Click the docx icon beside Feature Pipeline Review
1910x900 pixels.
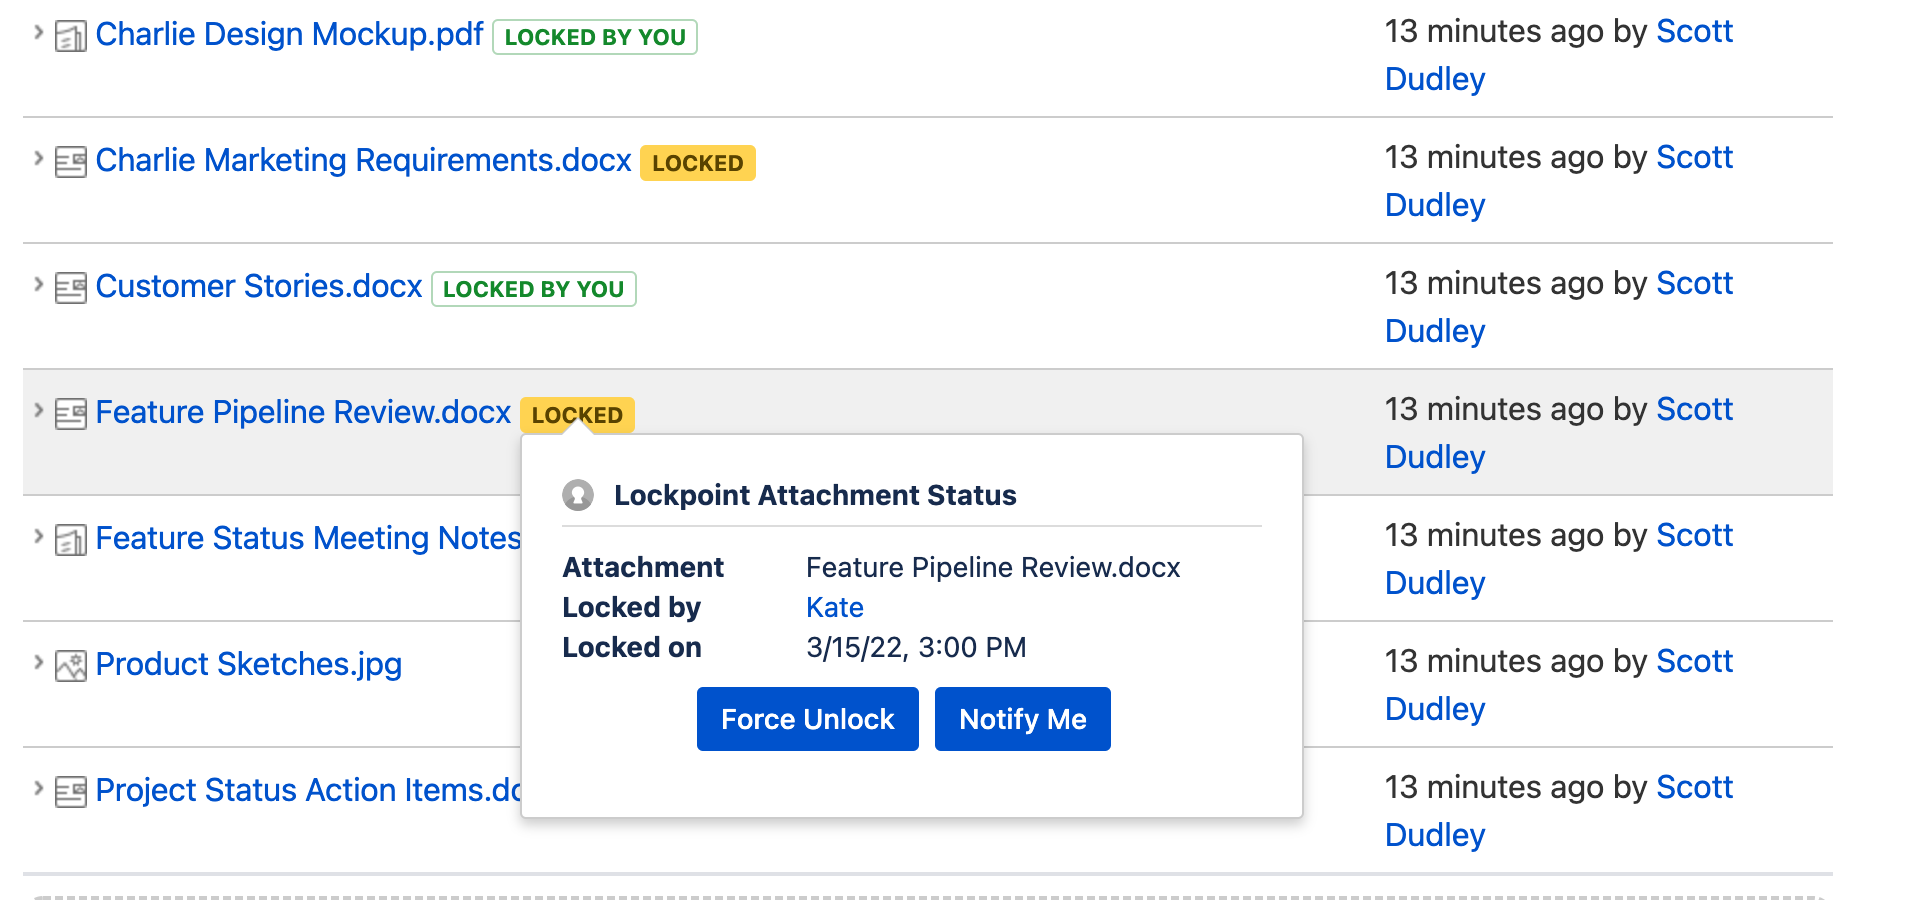pos(70,414)
